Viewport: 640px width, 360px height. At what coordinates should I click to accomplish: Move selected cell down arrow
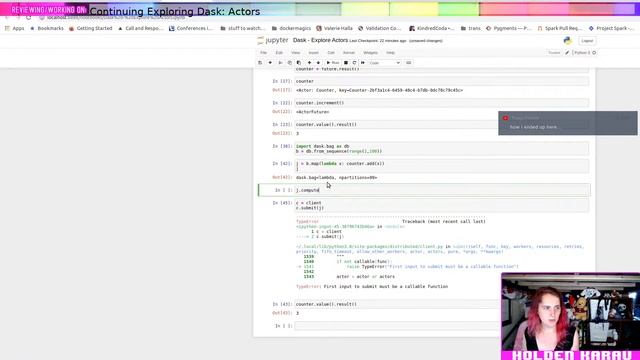318,63
